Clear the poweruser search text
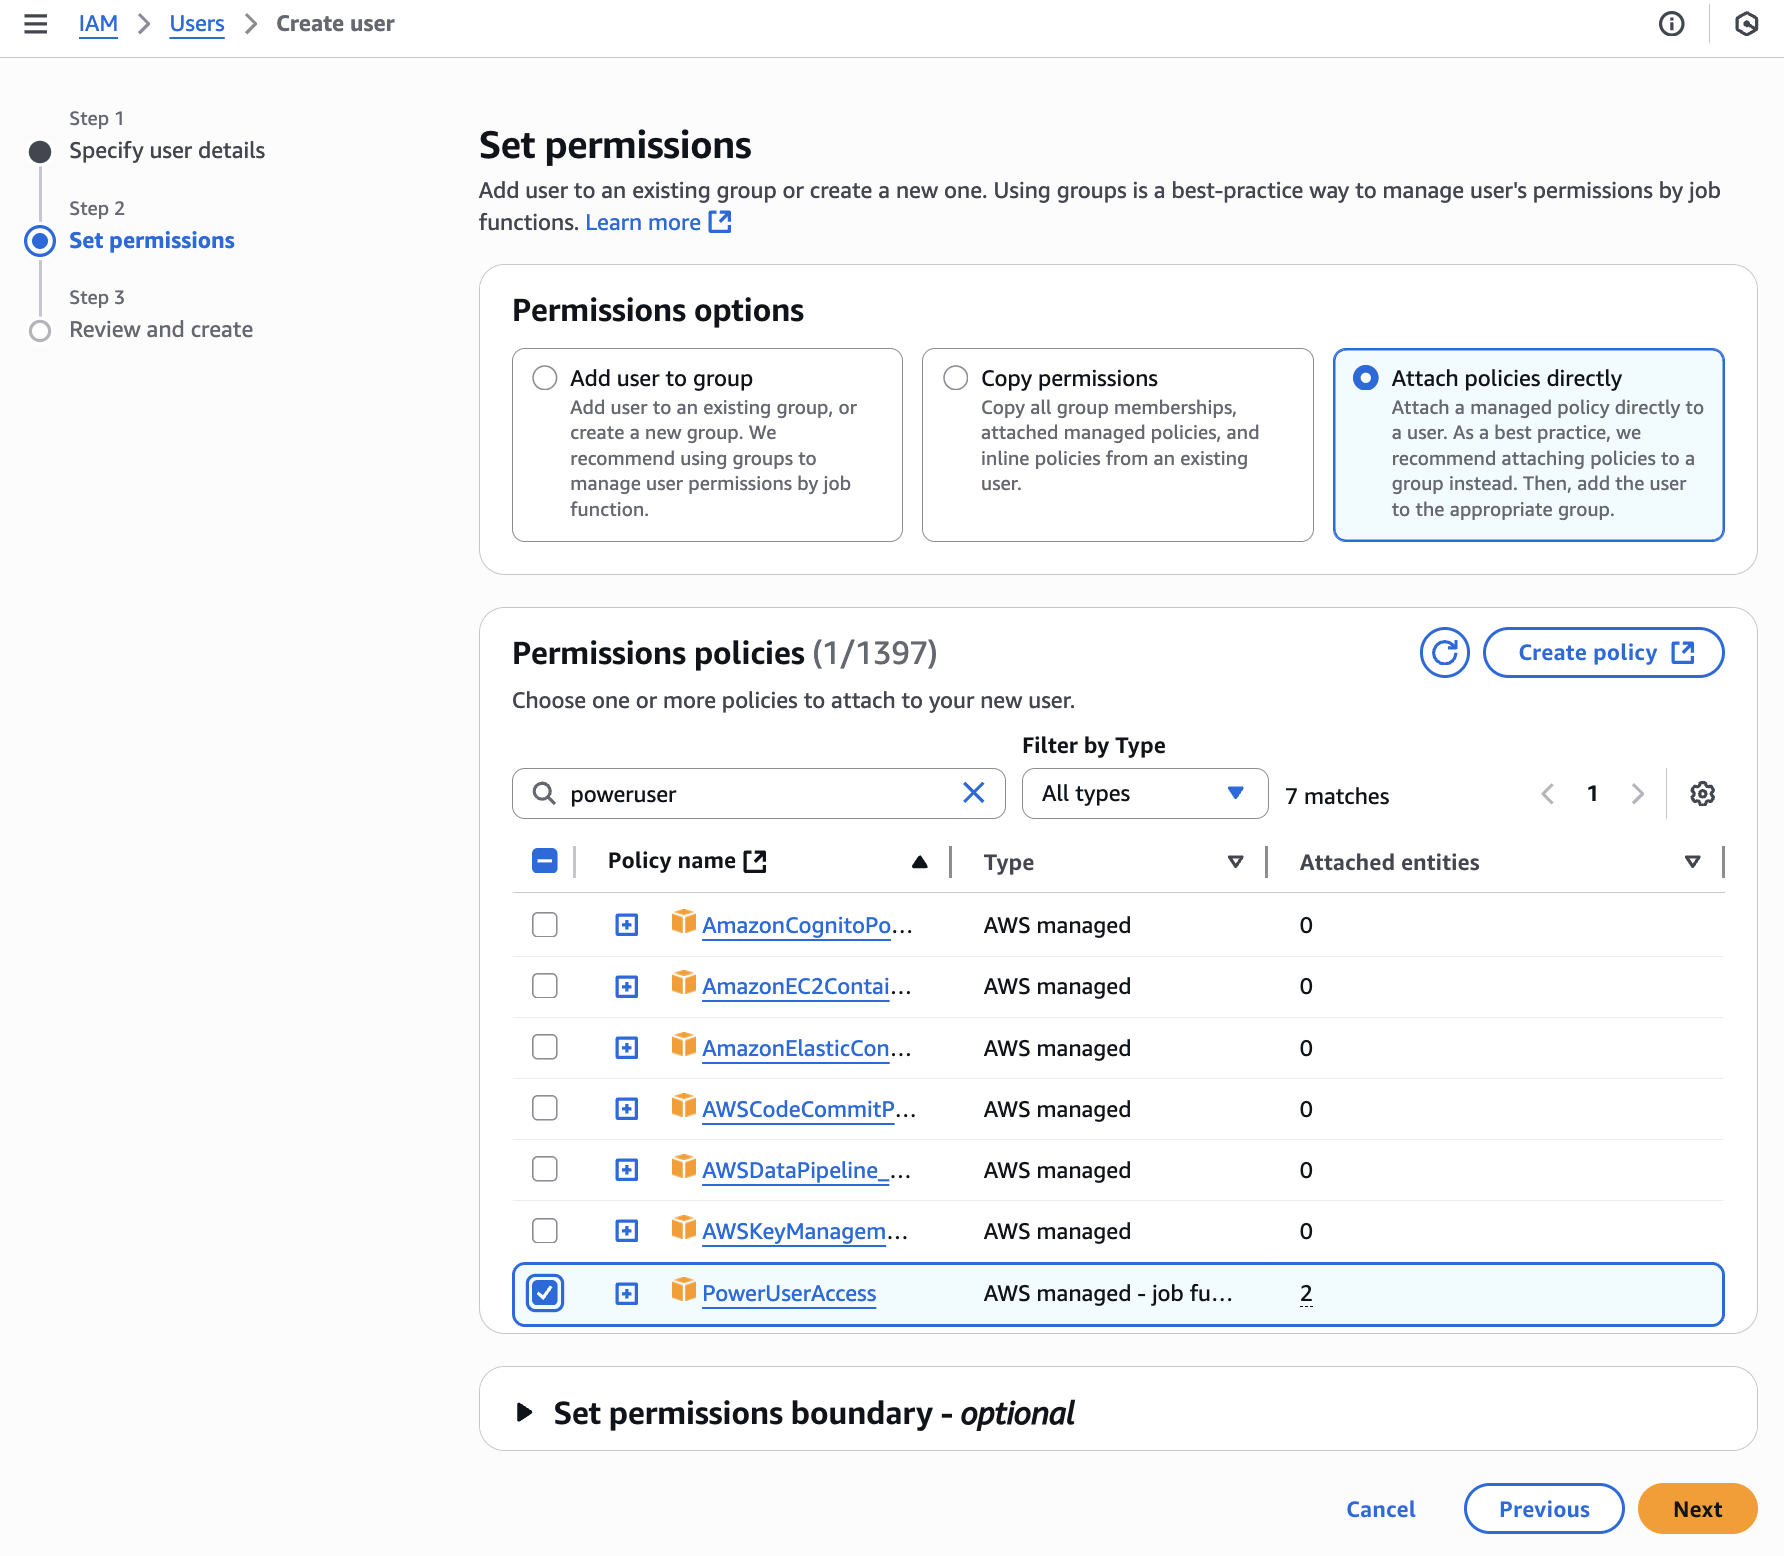1784x1556 pixels. 973,793
